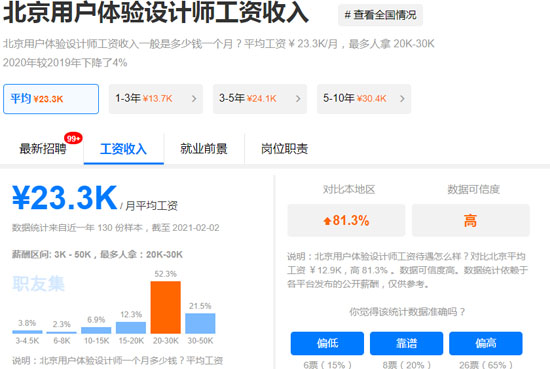
Task: Open the 岗位职责 tab
Action: 284,149
